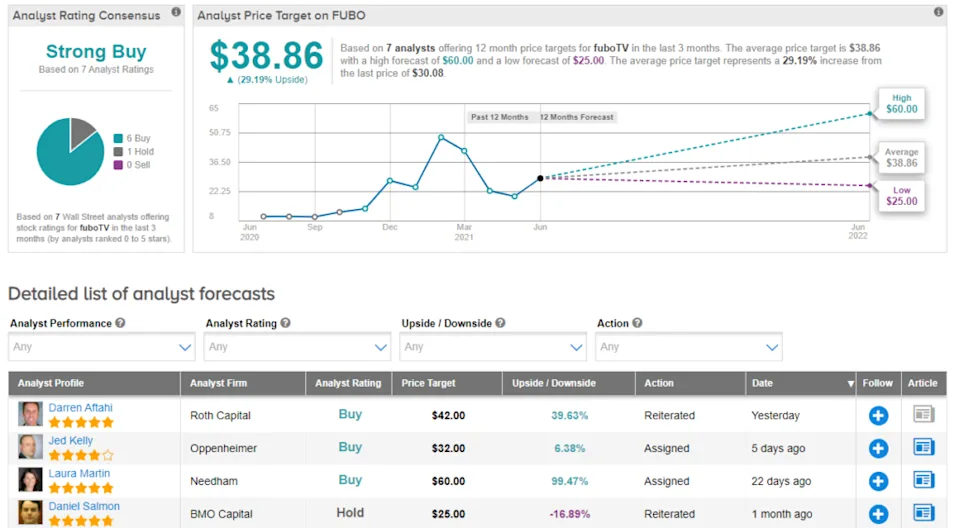
Task: Click gray Hold legend swatch
Action: [118, 152]
